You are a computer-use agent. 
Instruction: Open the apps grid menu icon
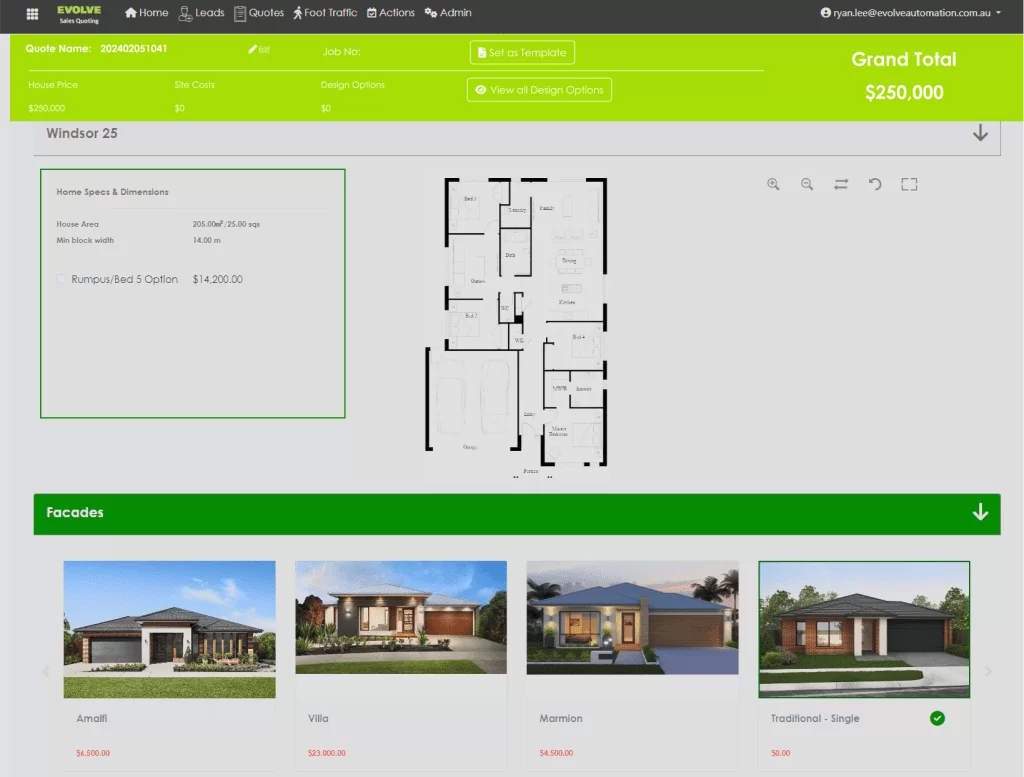point(32,14)
